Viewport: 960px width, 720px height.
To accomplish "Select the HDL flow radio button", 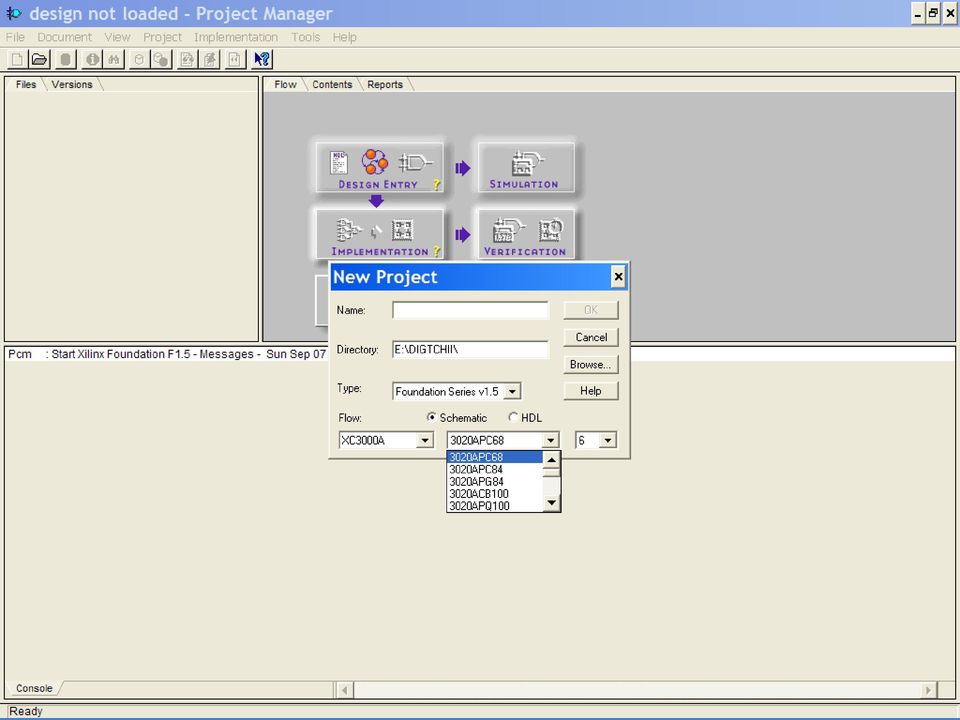I will 513,418.
